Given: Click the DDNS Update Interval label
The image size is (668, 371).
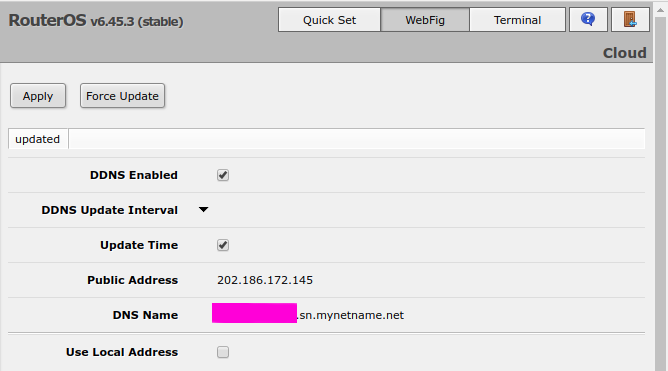Looking at the screenshot, I should [109, 210].
